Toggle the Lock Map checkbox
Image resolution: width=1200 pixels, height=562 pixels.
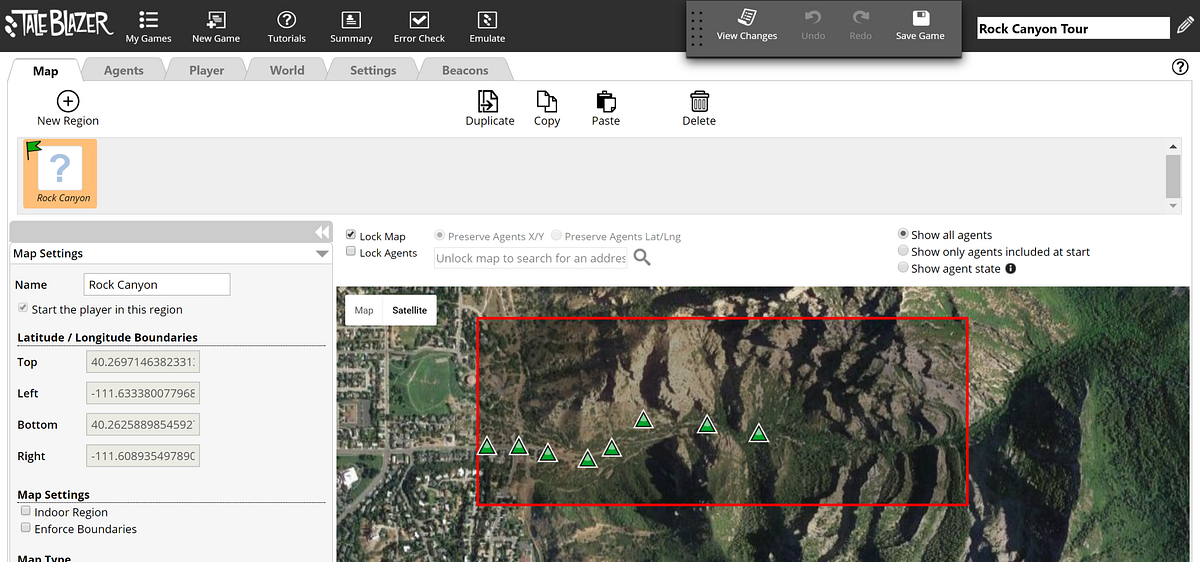pos(351,235)
